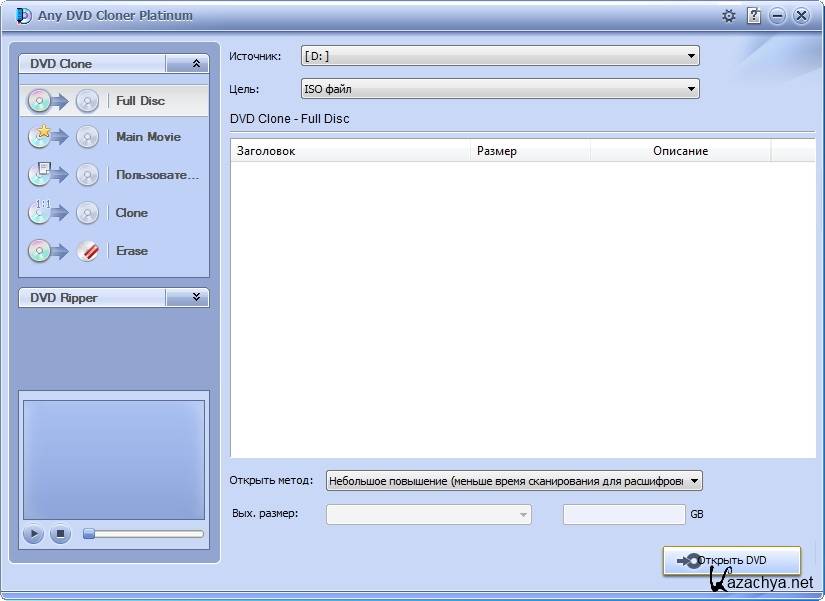The image size is (825, 601).
Task: Open settings via the gear icon
Action: (x=728, y=16)
